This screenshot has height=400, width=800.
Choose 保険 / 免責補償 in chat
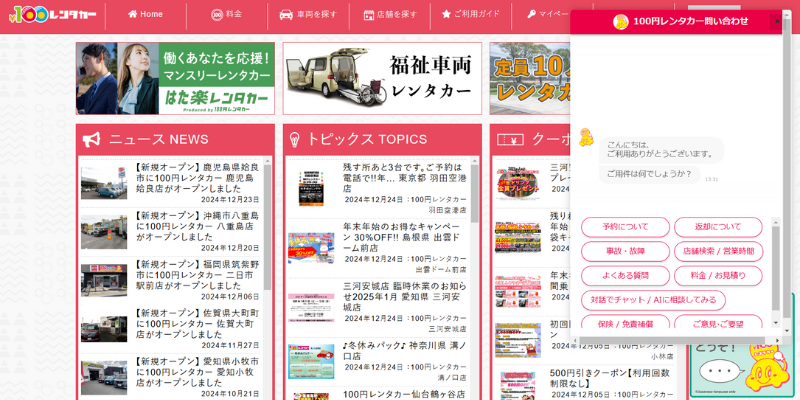[x=625, y=322]
